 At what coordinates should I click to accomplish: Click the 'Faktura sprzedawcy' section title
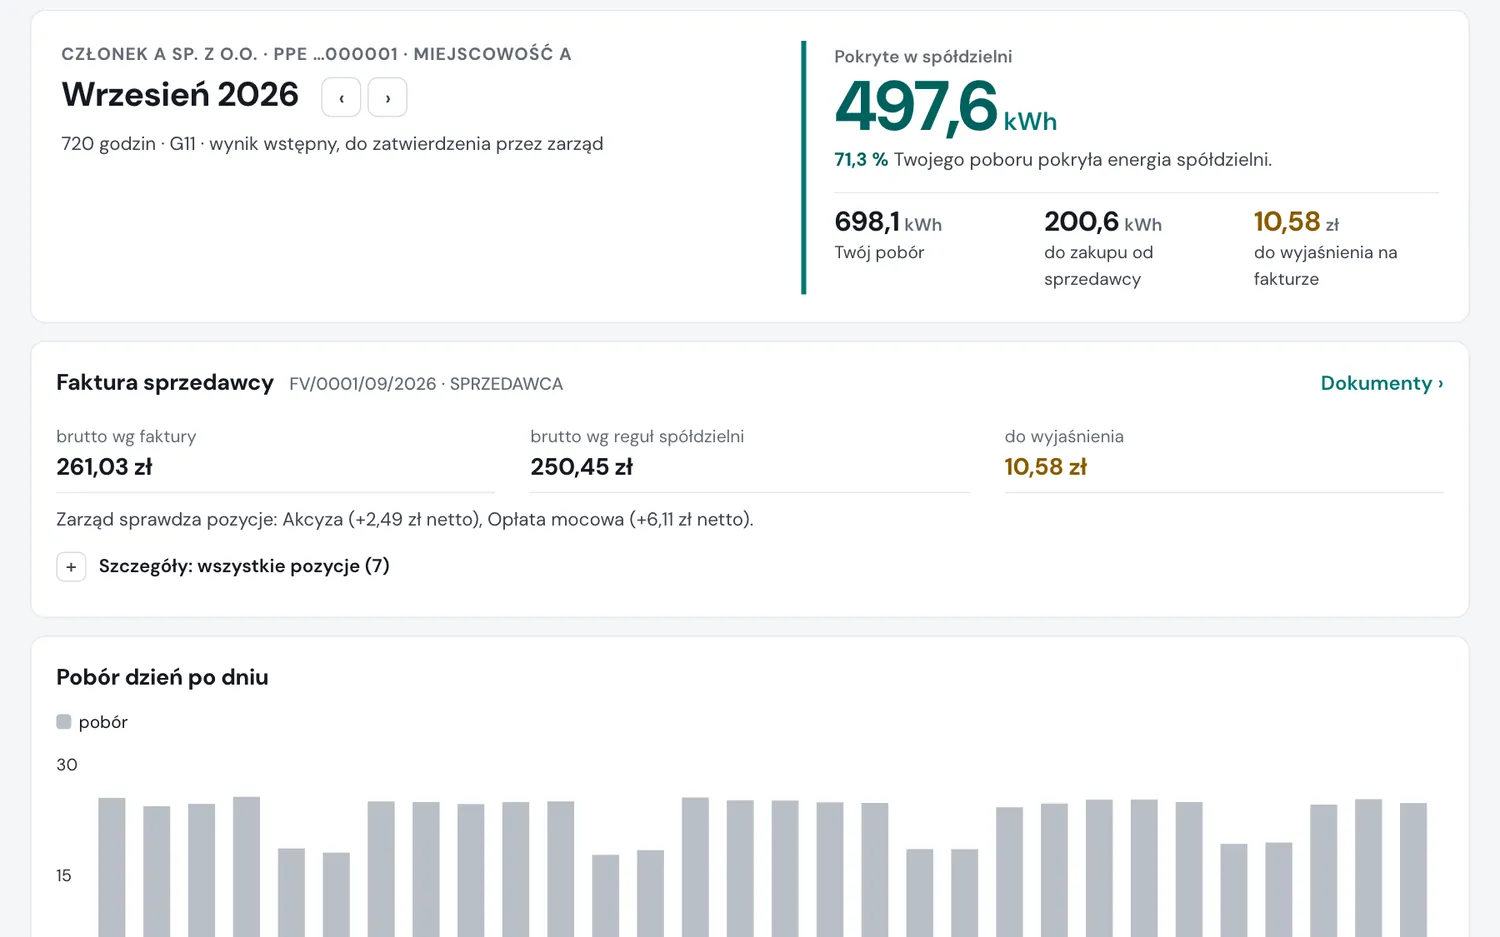click(165, 382)
